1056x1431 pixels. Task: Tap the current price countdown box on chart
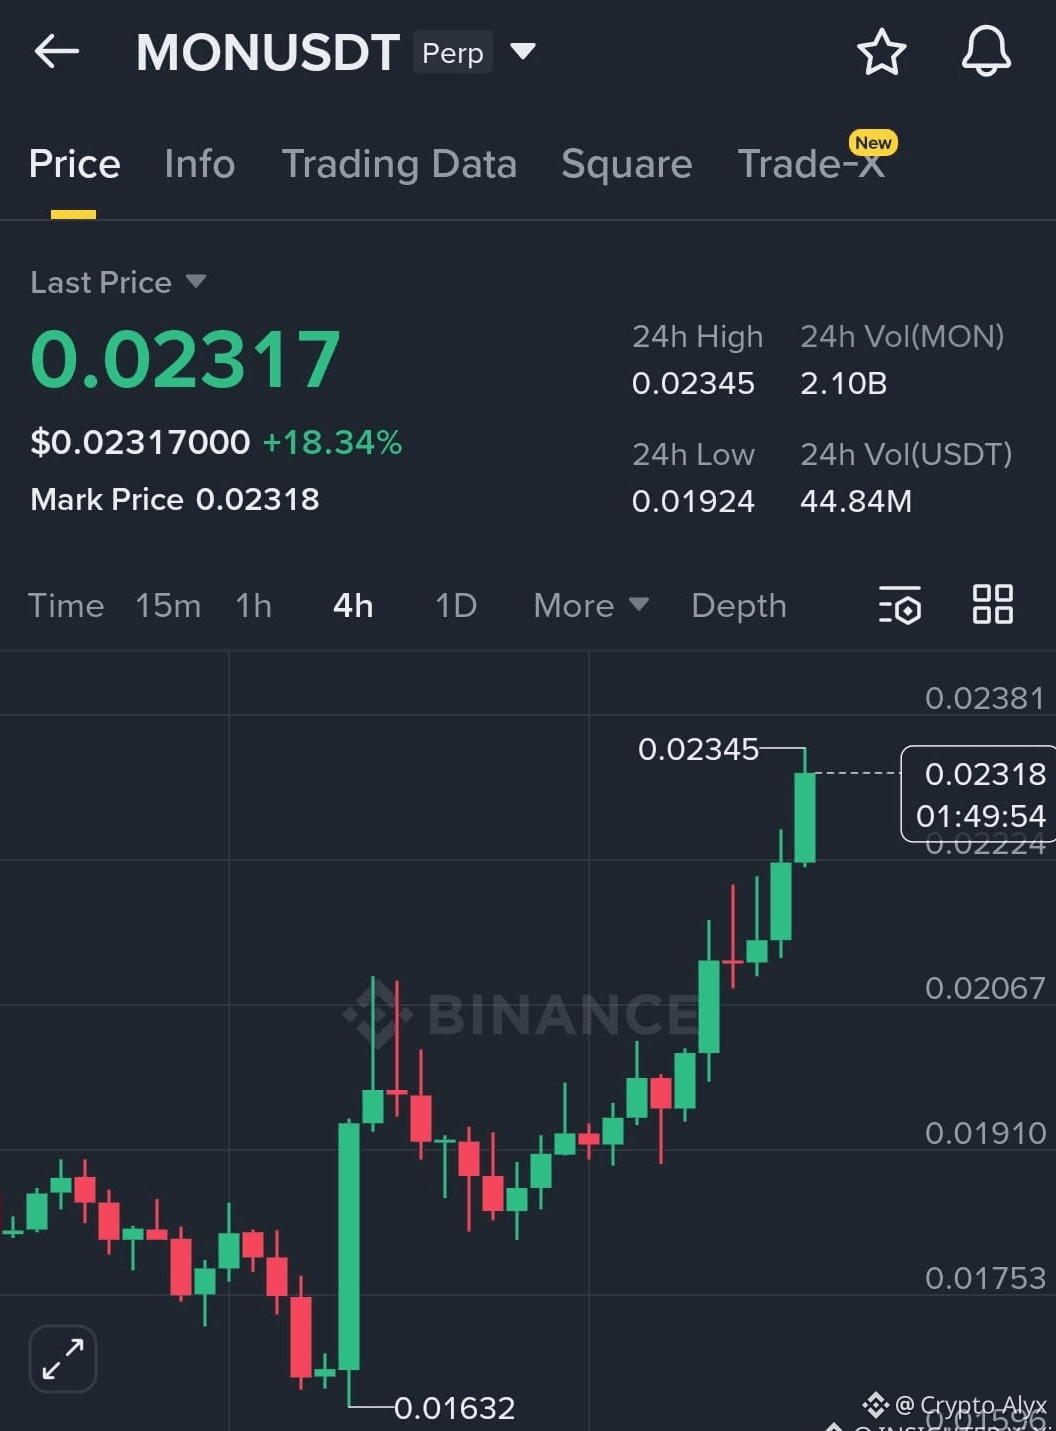pos(980,794)
